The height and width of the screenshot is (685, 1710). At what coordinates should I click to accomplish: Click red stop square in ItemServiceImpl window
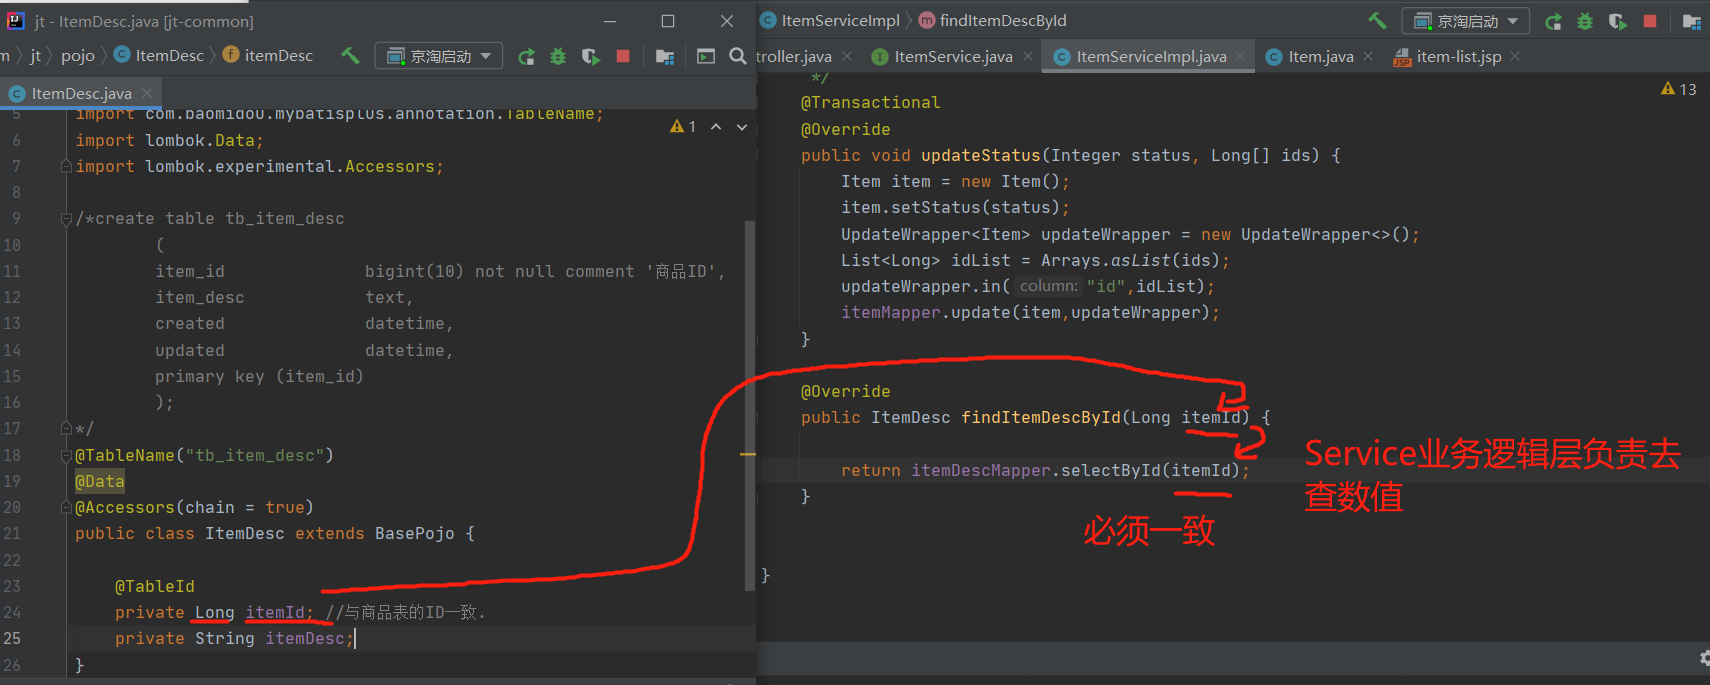click(1650, 21)
